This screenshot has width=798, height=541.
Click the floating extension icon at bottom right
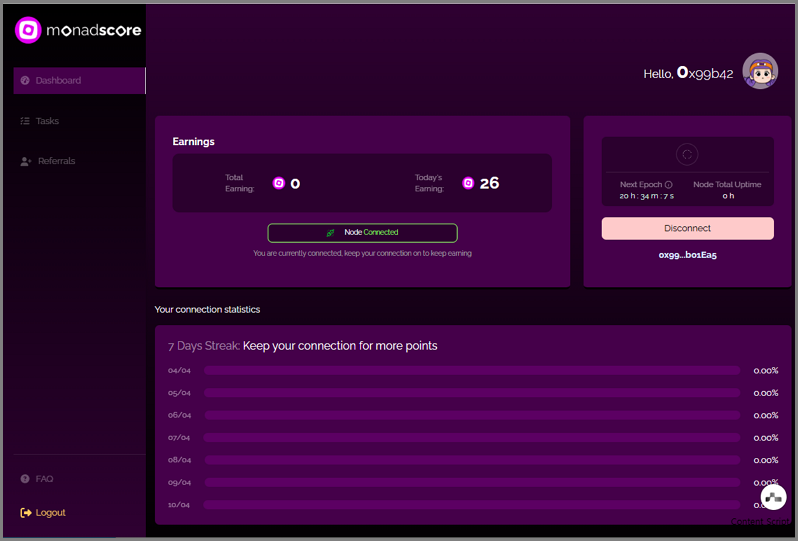[x=774, y=497]
